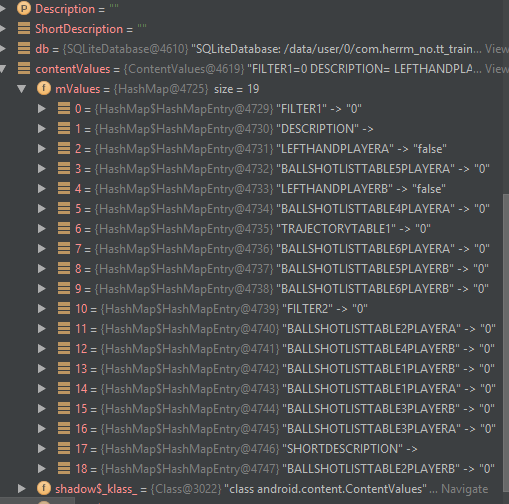The width and height of the screenshot is (509, 504).
Task: Open View link for db value
Action: click(x=497, y=49)
